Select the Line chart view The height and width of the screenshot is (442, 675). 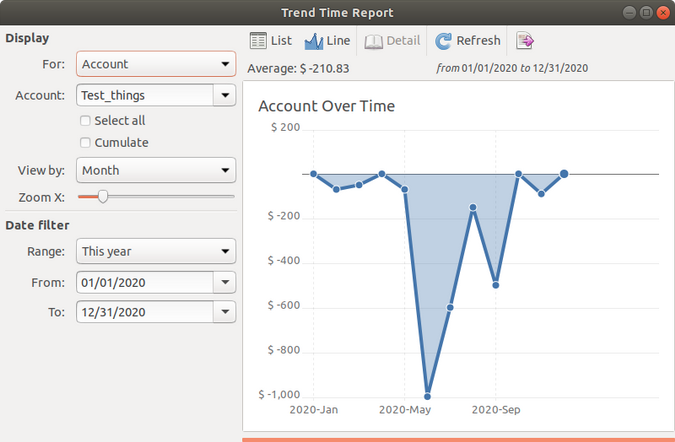pyautogui.click(x=327, y=41)
